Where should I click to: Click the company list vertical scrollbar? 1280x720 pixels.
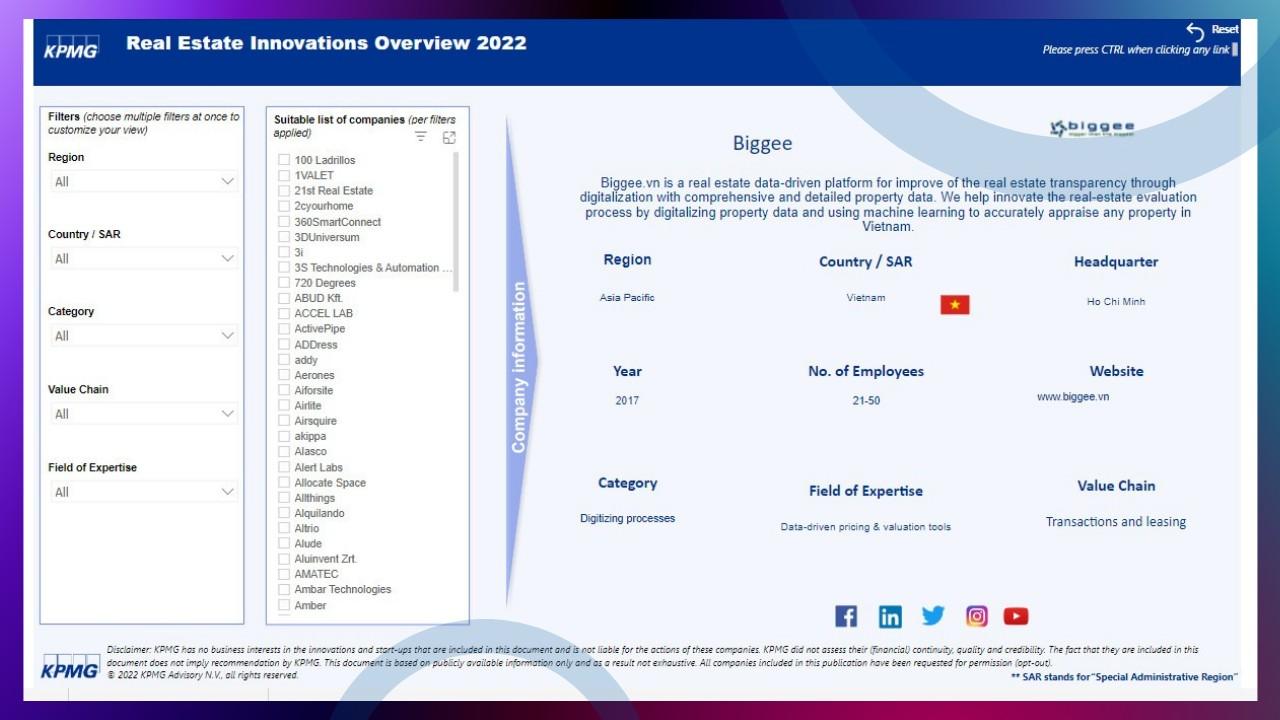point(457,222)
